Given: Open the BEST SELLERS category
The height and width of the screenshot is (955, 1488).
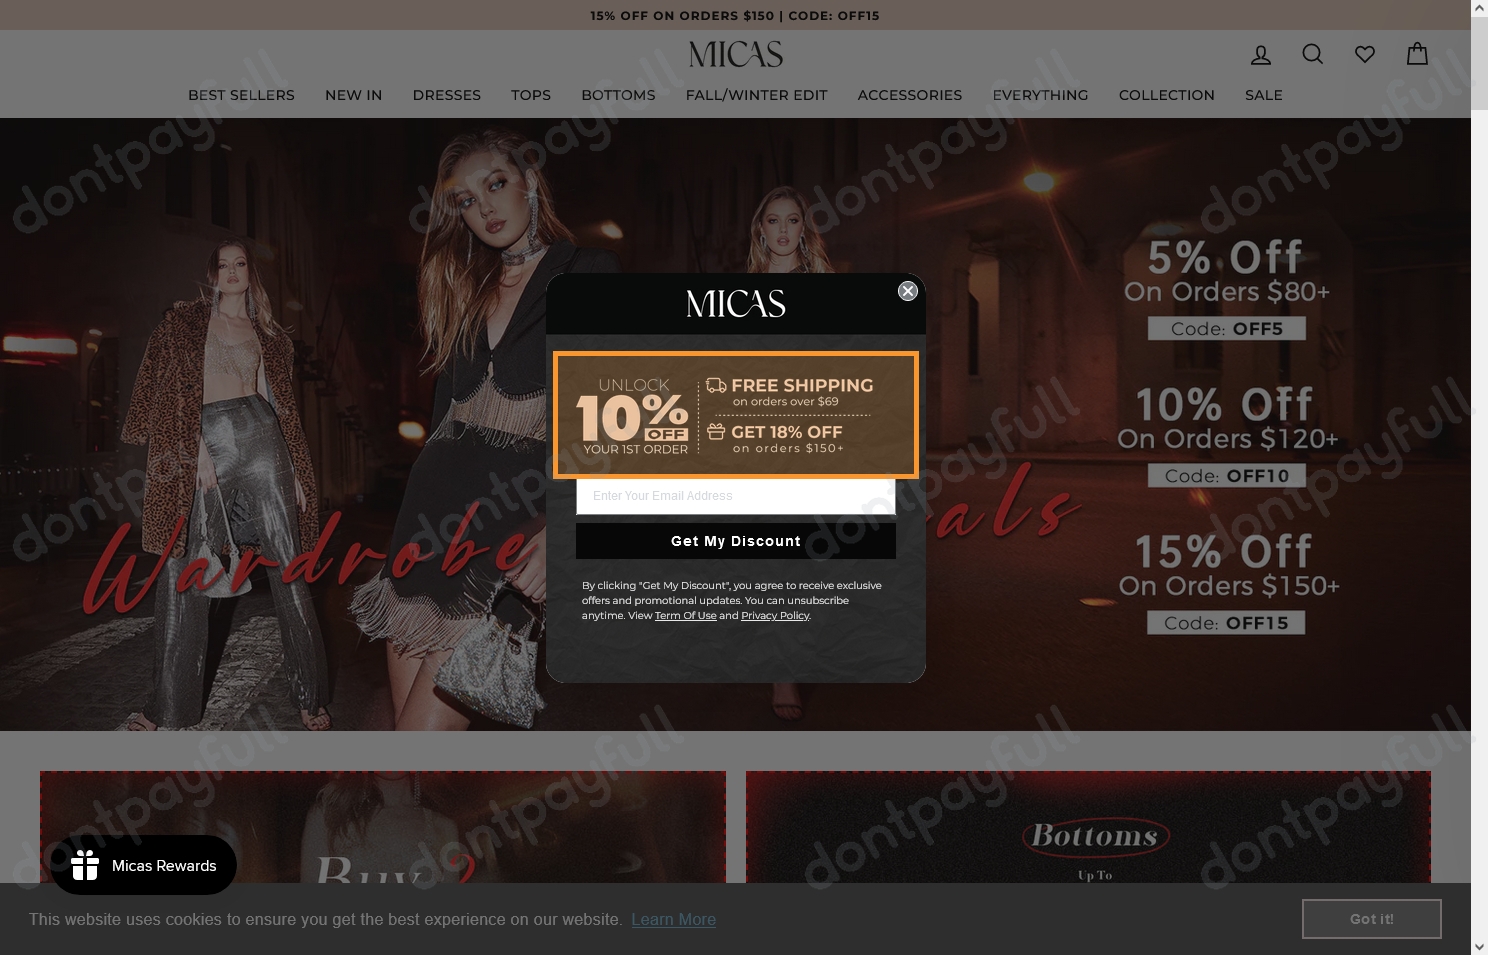Looking at the screenshot, I should (x=241, y=95).
